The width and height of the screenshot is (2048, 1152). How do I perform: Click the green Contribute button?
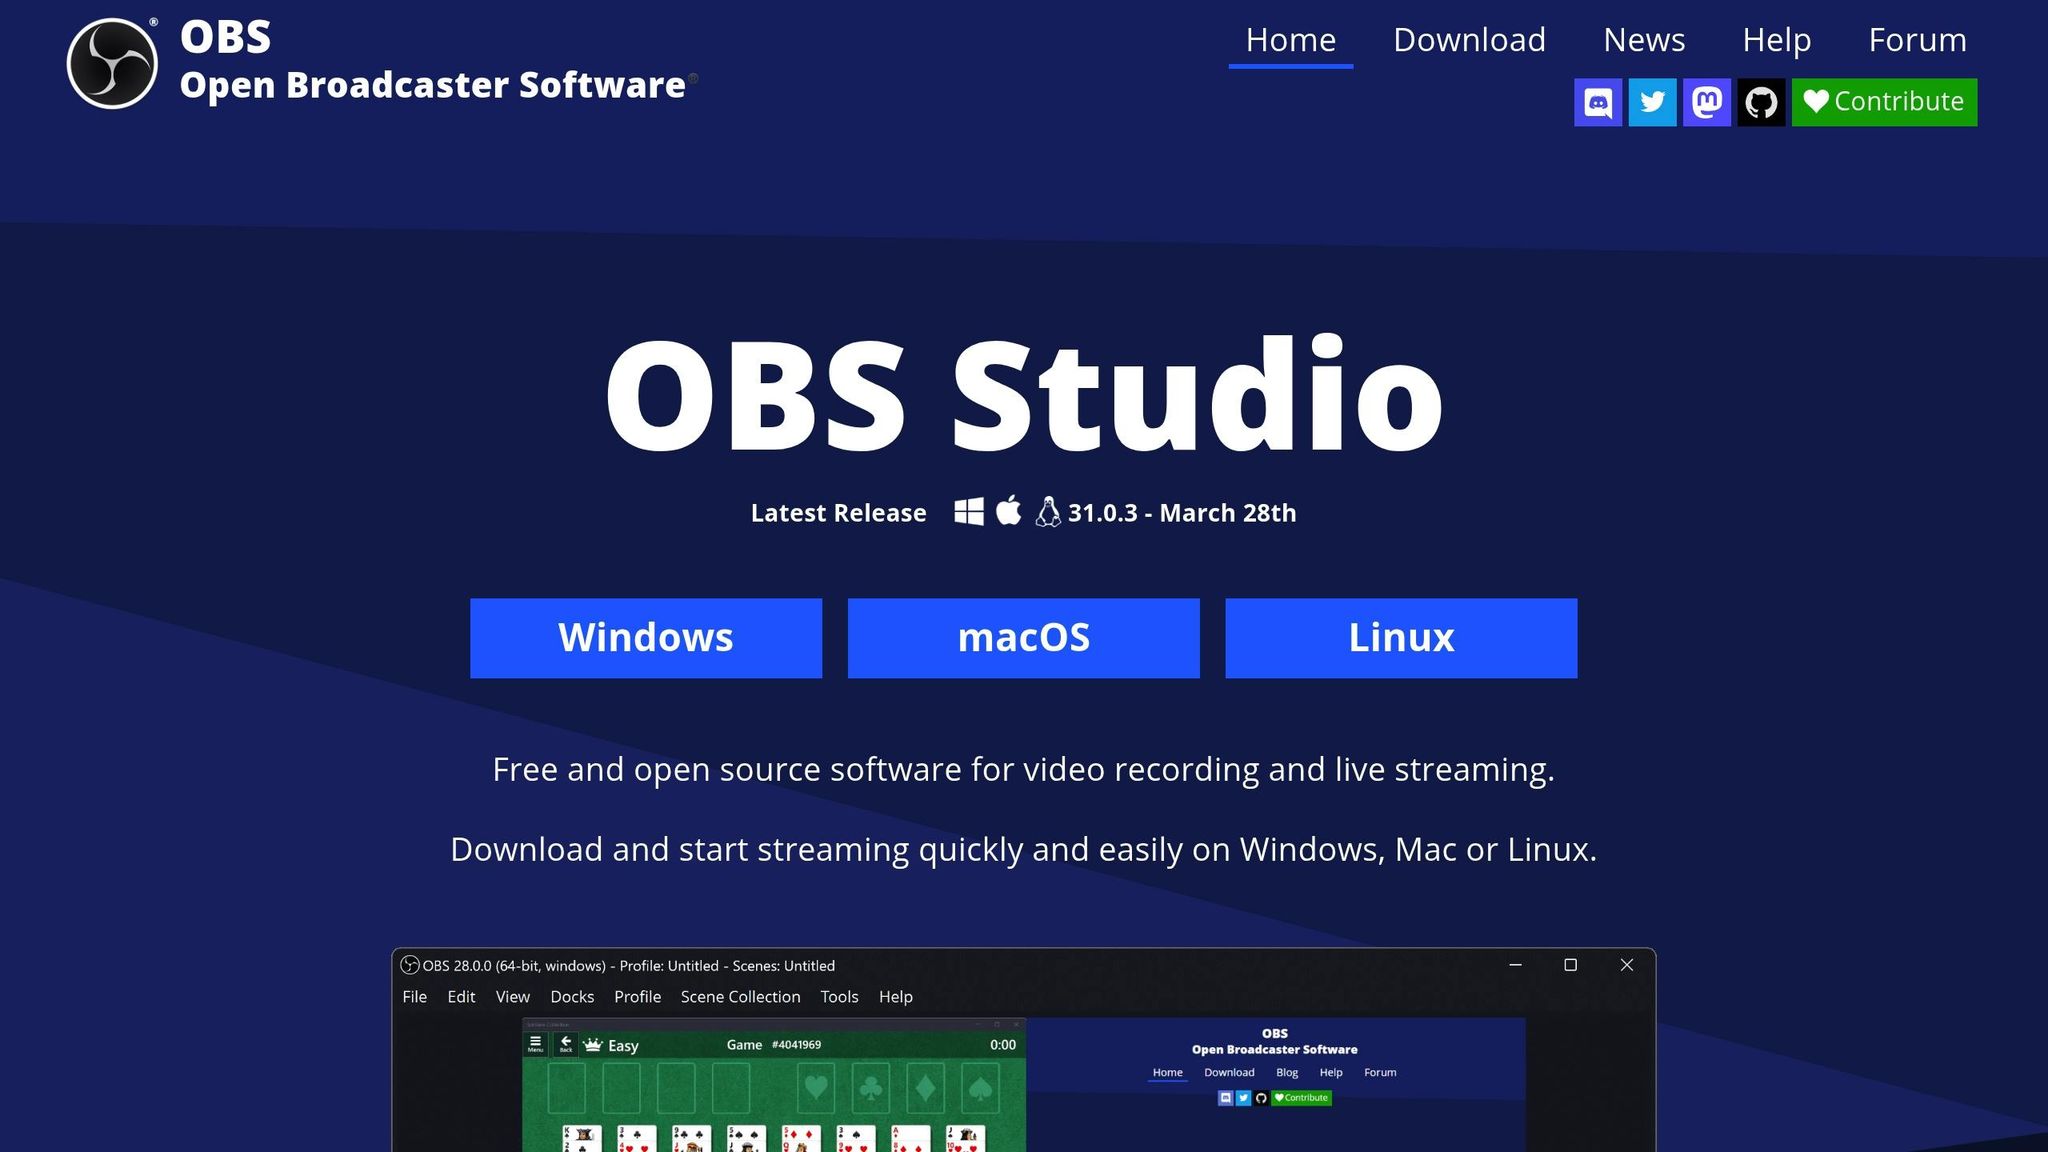(x=1884, y=102)
